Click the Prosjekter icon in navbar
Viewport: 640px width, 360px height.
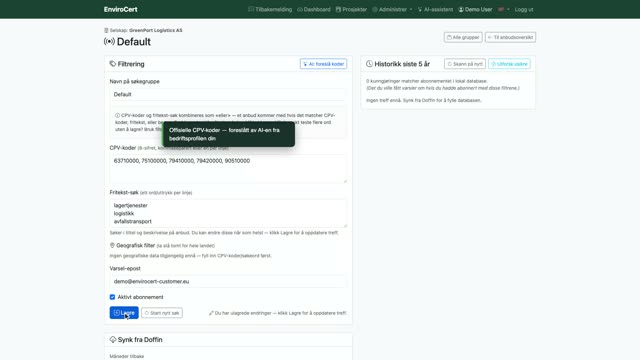pyautogui.click(x=338, y=9)
